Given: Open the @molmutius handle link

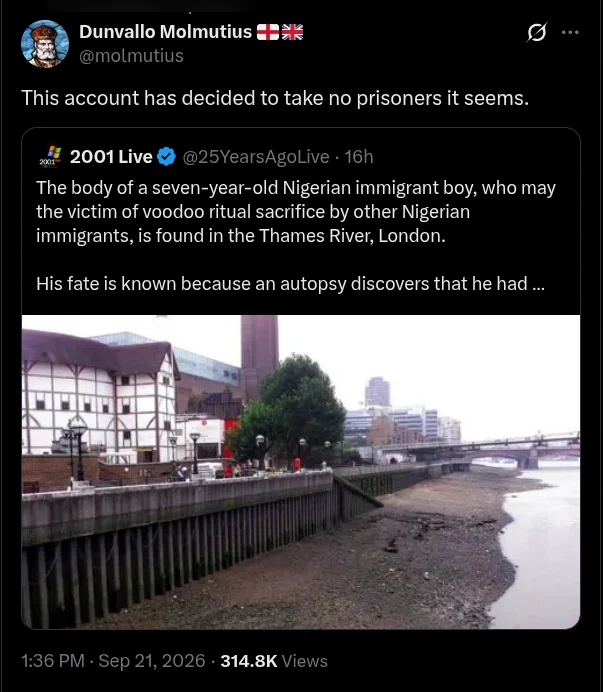Looking at the screenshot, I should point(131,56).
